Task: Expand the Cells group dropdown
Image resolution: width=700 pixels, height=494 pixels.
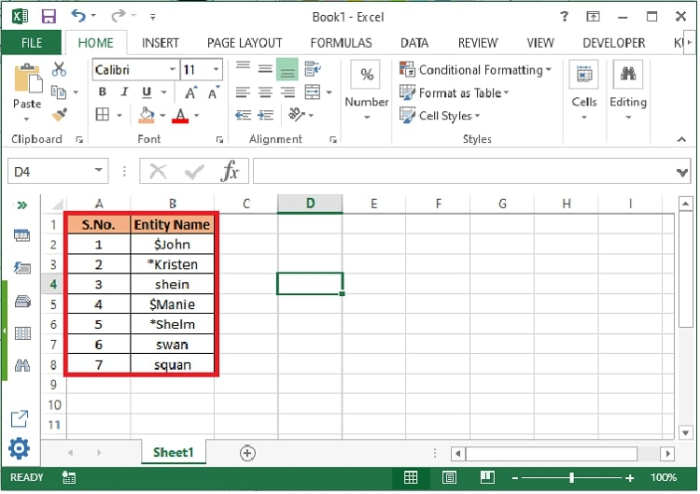Action: [584, 117]
